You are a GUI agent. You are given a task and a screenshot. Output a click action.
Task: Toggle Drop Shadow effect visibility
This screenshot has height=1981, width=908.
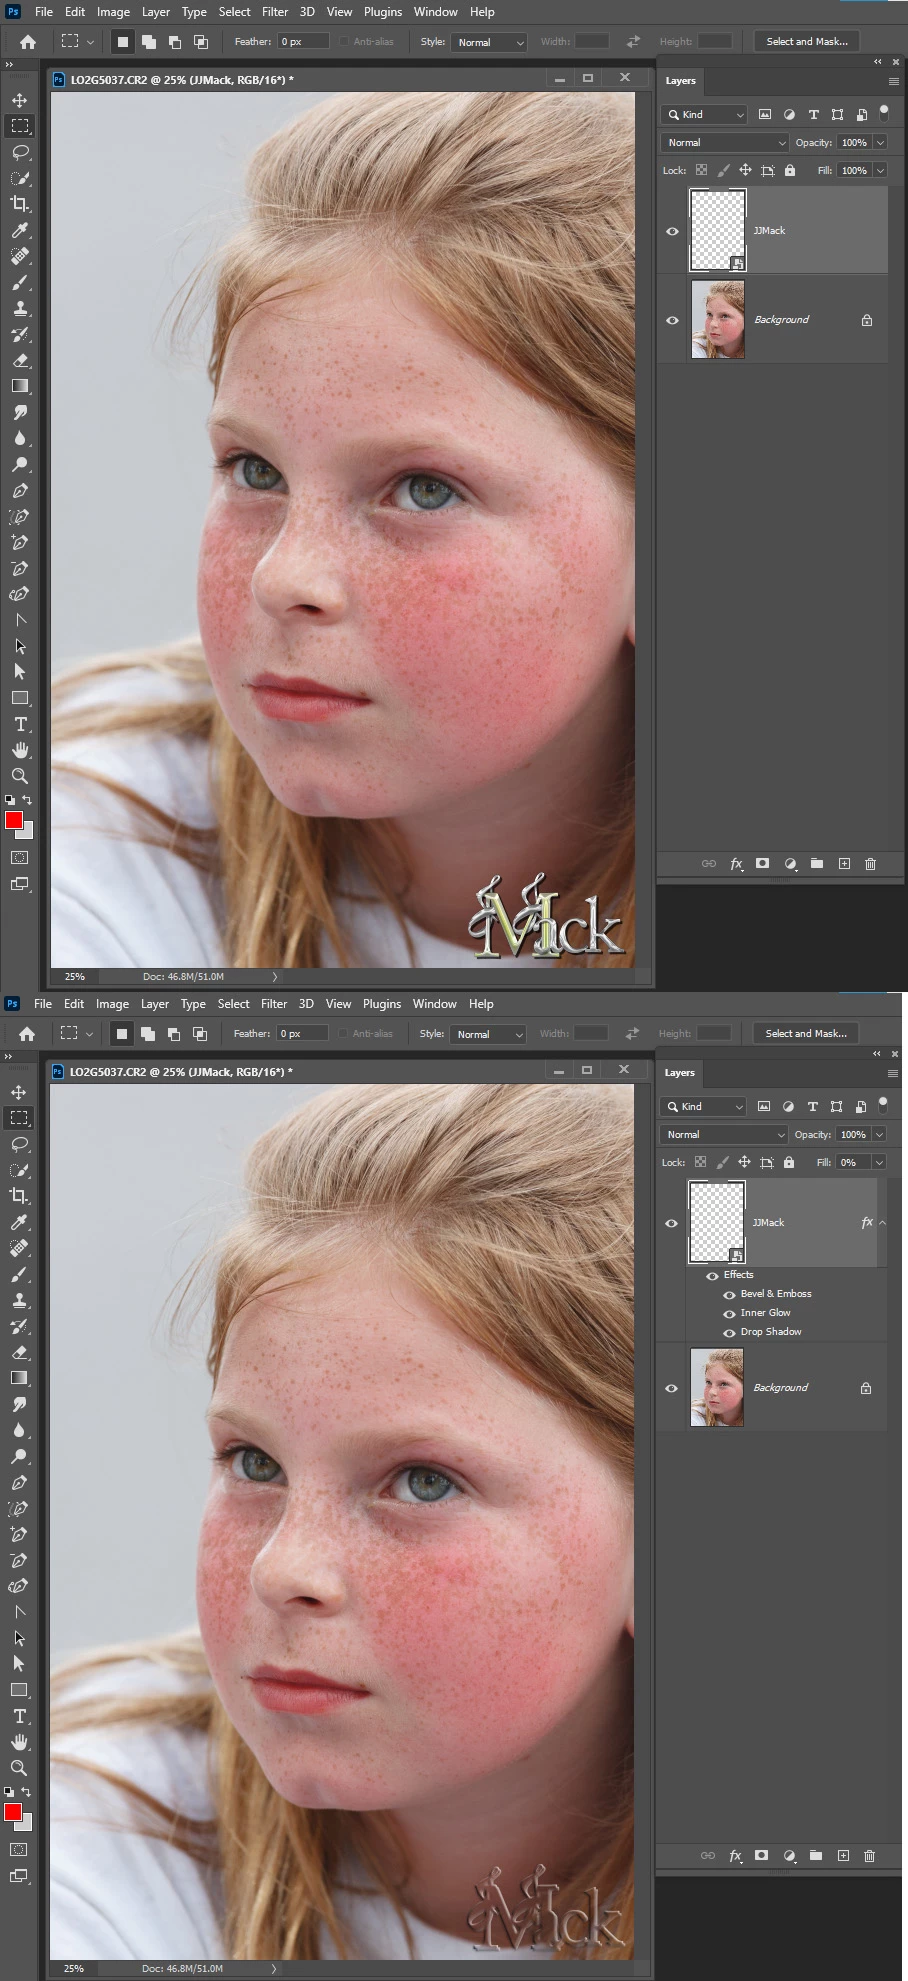(x=729, y=1333)
